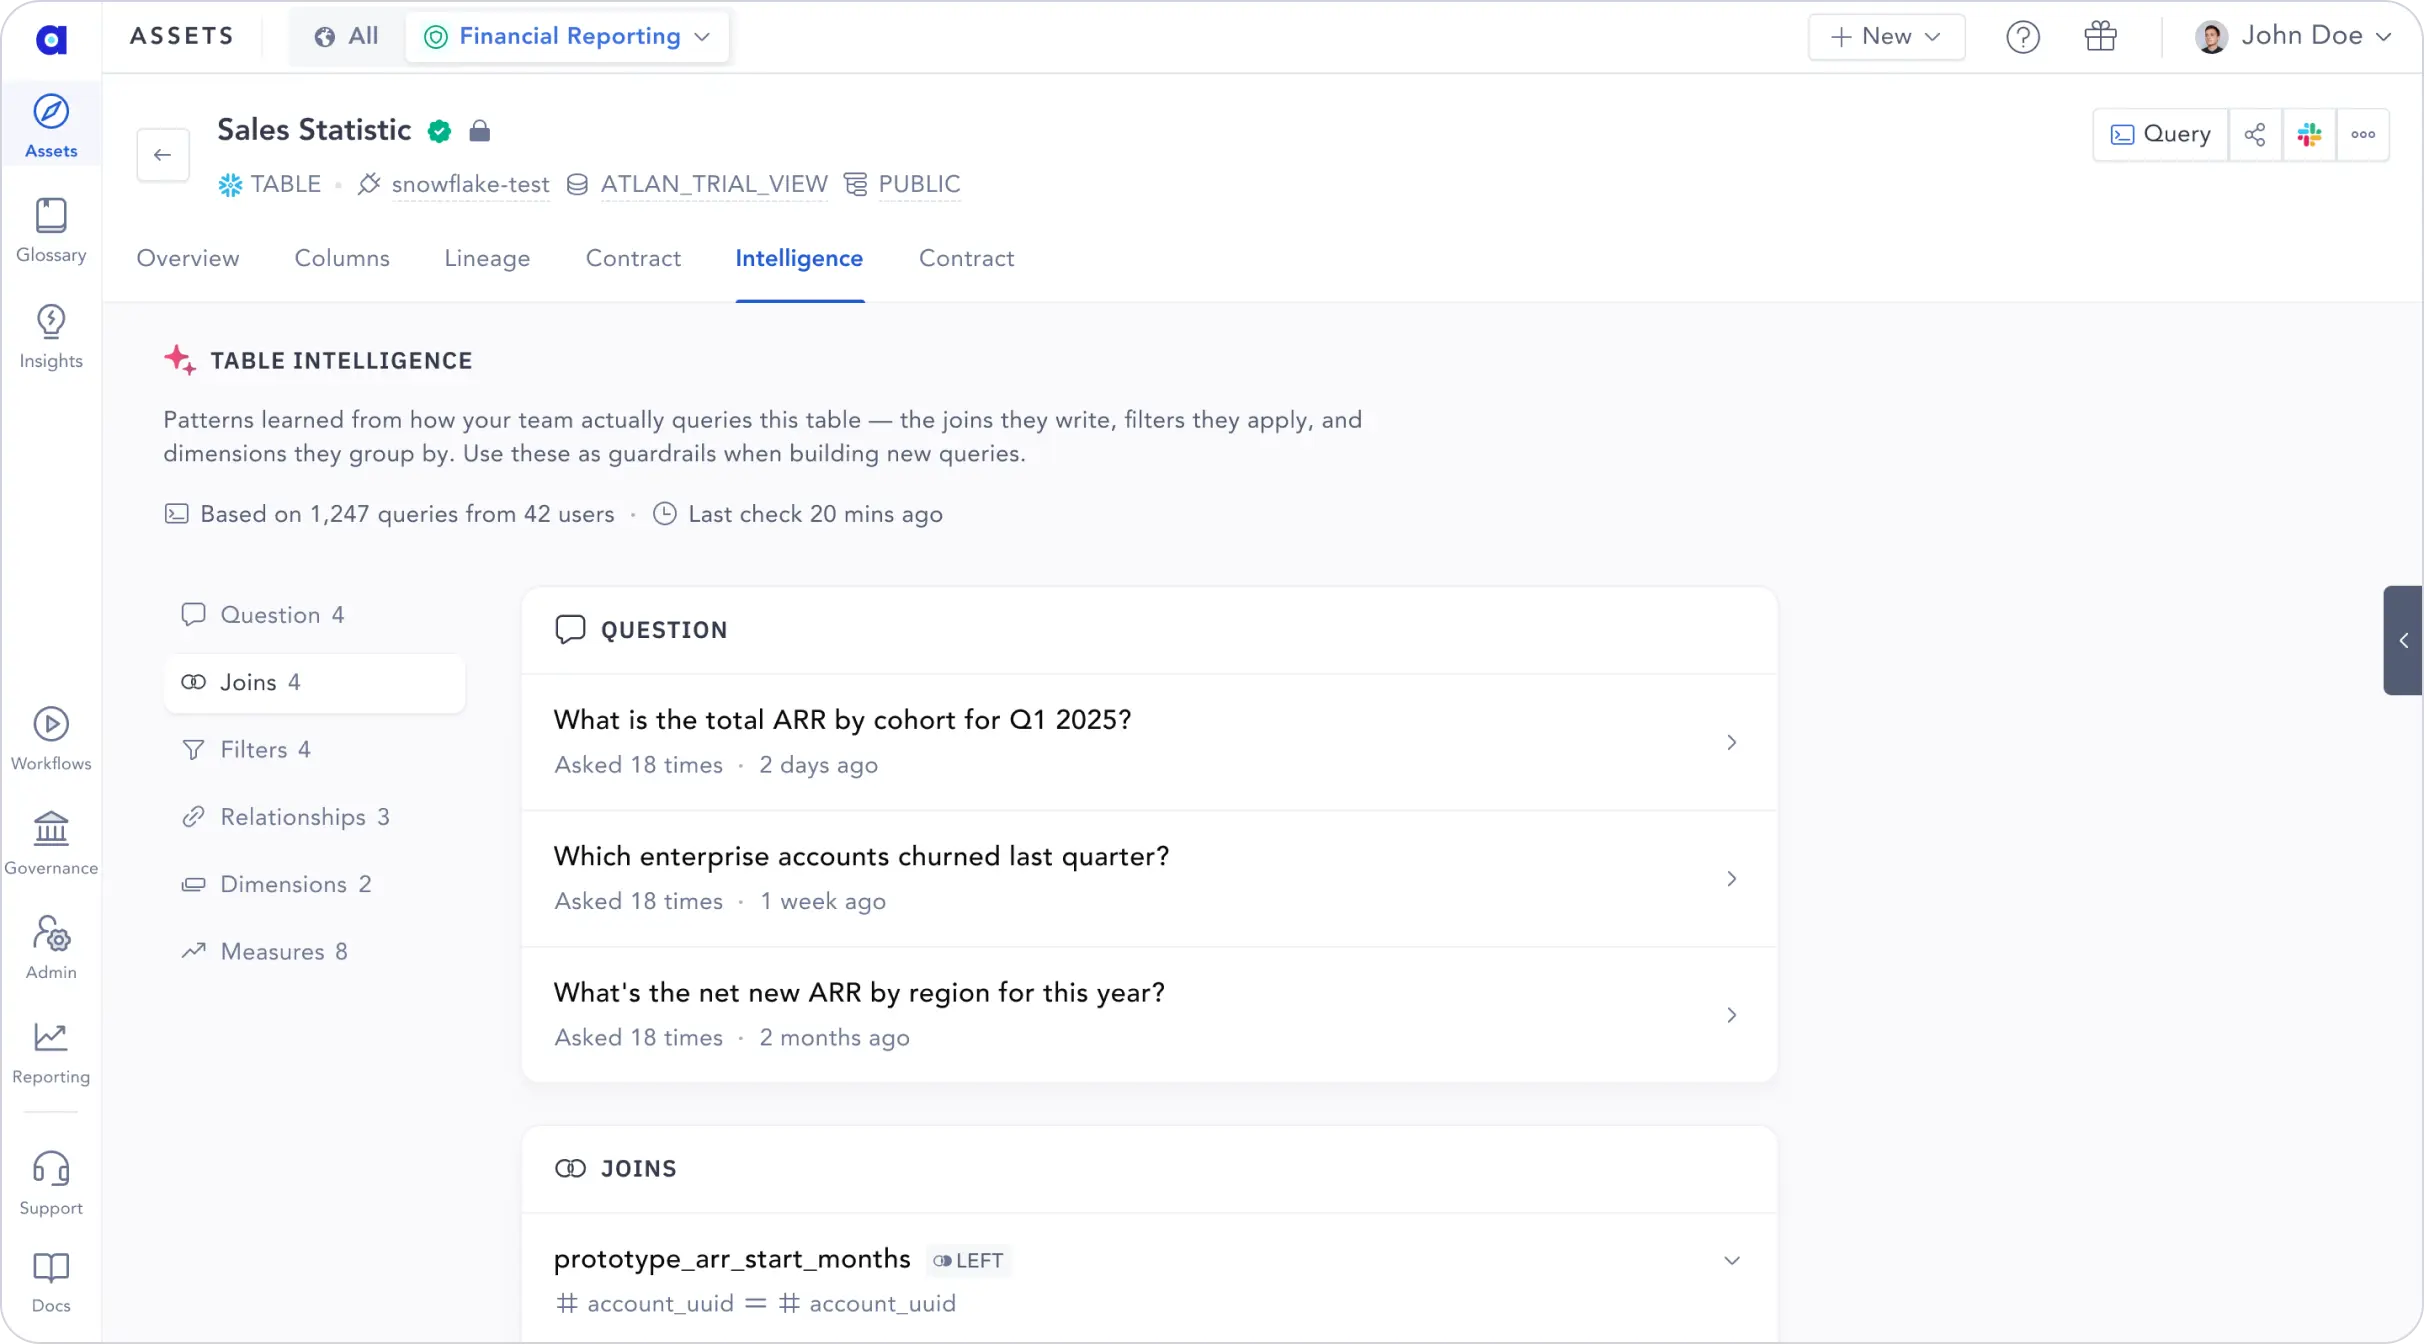The image size is (2424, 1344).
Task: Open the Financial Reporting persona dropdown
Action: [566, 35]
